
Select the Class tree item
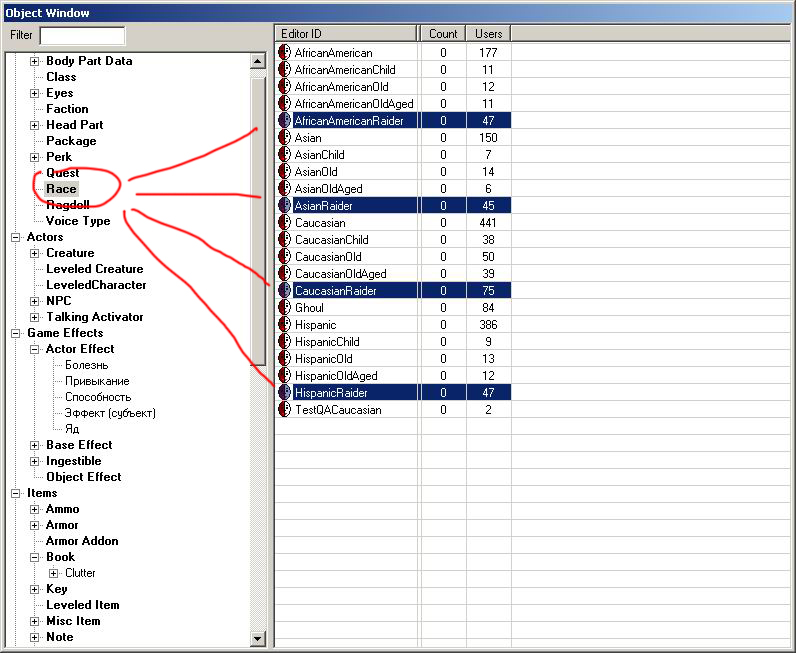point(61,77)
